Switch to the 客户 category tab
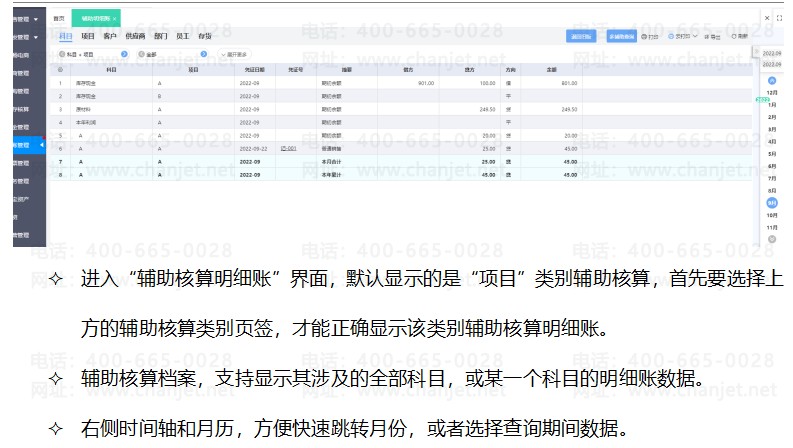This screenshot has height=448, width=793. [110, 36]
